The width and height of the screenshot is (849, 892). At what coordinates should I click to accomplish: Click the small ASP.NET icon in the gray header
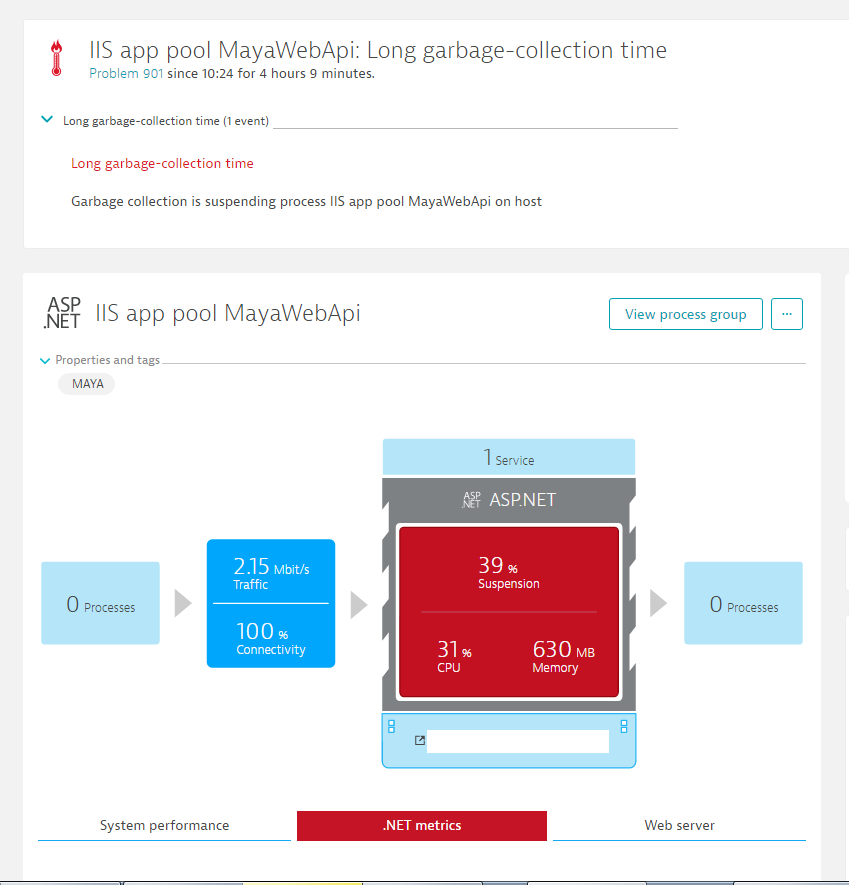[471, 500]
